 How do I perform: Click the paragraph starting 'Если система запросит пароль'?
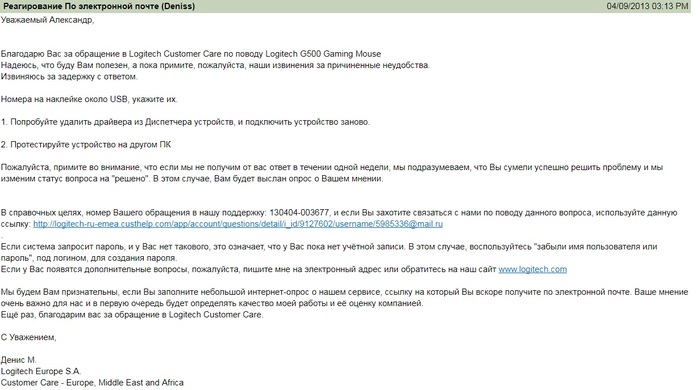click(x=329, y=252)
